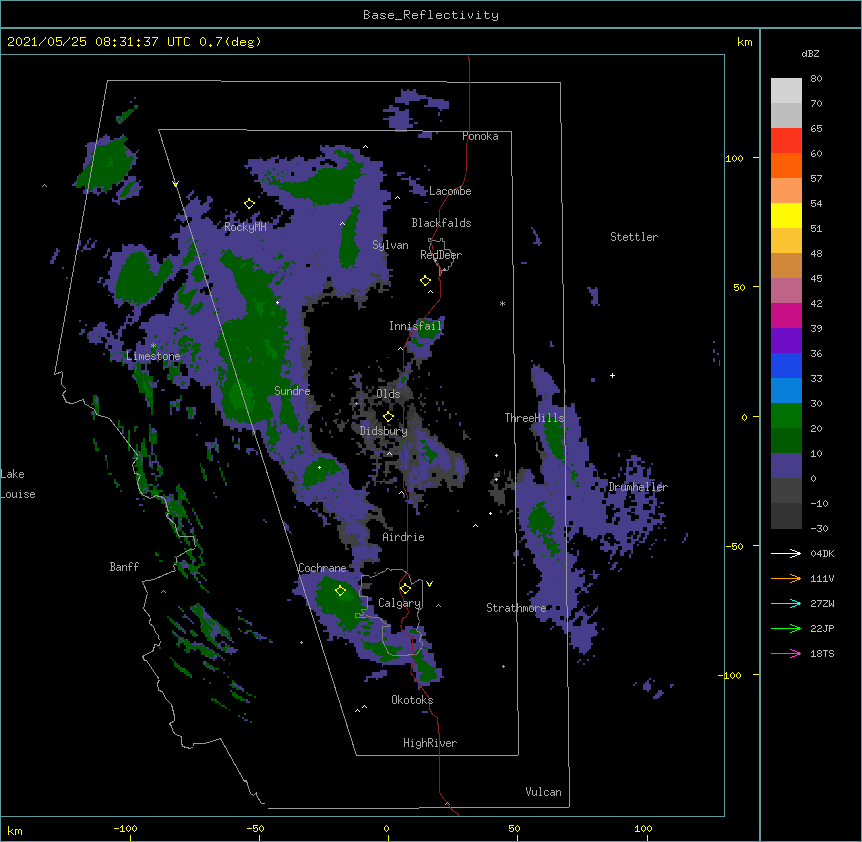The width and height of the screenshot is (862, 842).
Task: Click the Sylvan label
Action: pos(390,245)
